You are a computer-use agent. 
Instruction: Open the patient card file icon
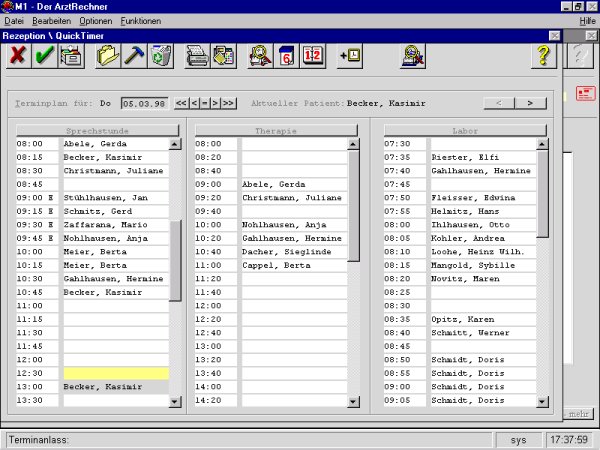[x=71, y=56]
